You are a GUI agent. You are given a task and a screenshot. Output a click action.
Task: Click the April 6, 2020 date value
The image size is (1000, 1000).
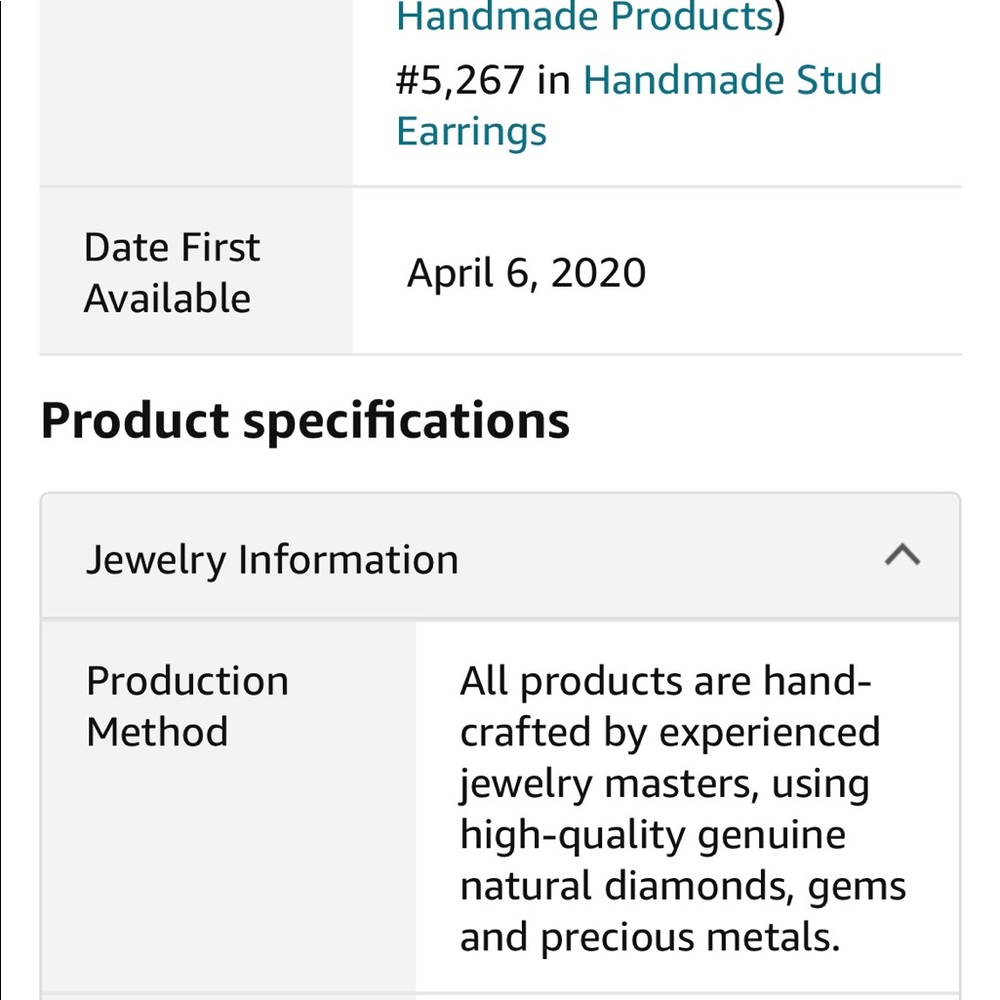pyautogui.click(x=526, y=273)
